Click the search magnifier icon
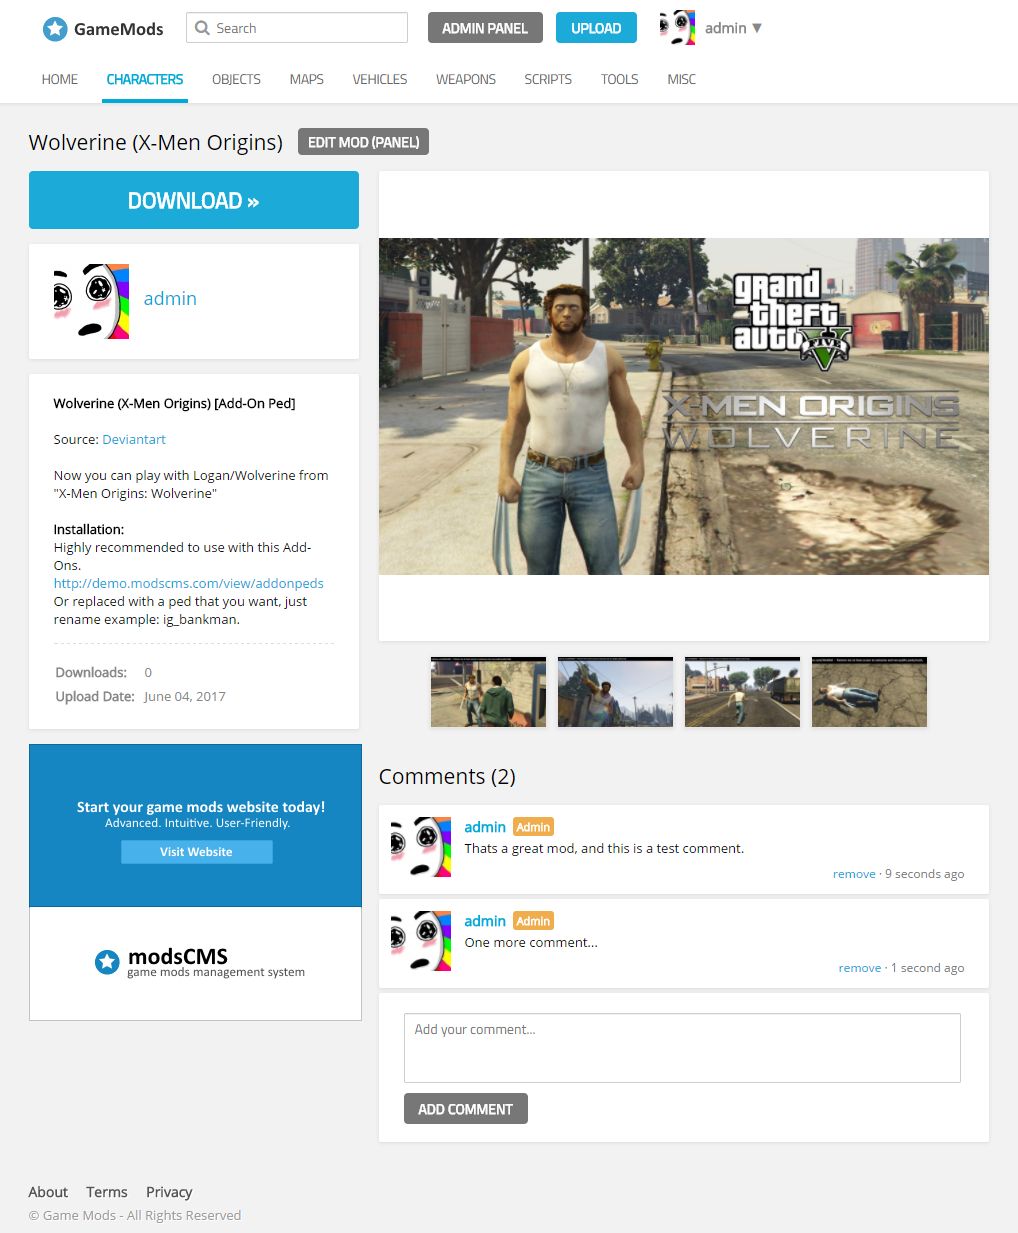The image size is (1018, 1233). click(202, 28)
